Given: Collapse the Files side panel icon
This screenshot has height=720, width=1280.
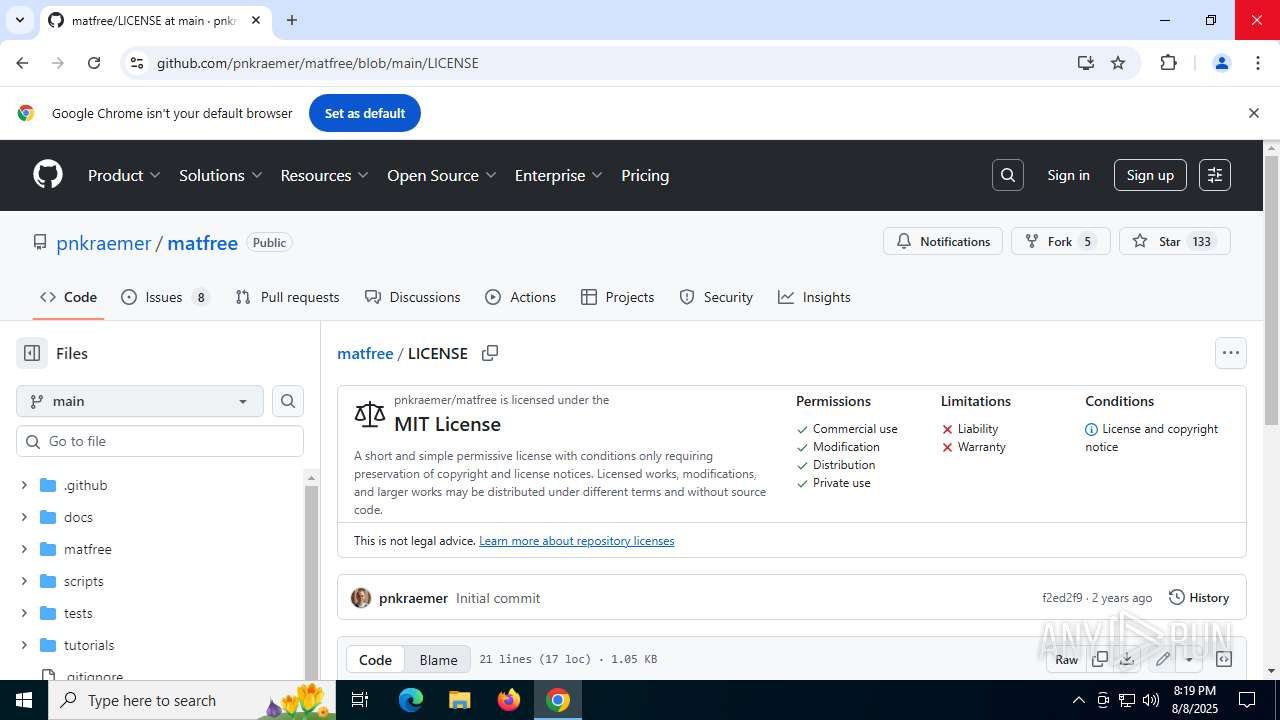Looking at the screenshot, I should coord(32,353).
